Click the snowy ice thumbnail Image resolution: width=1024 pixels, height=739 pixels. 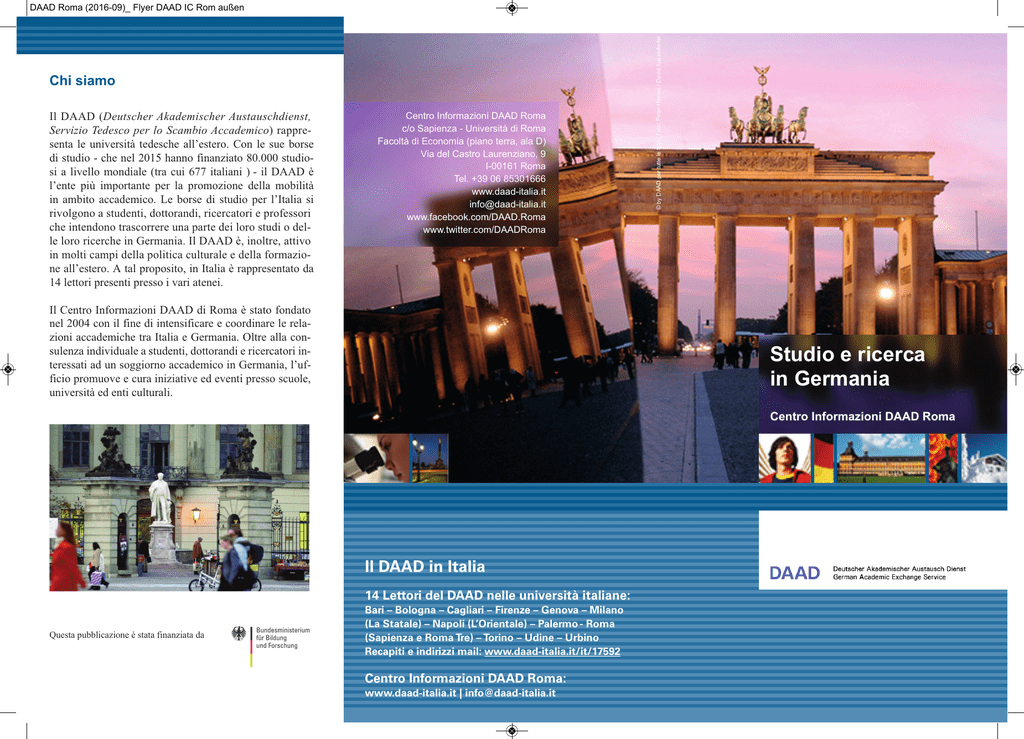[x=984, y=458]
